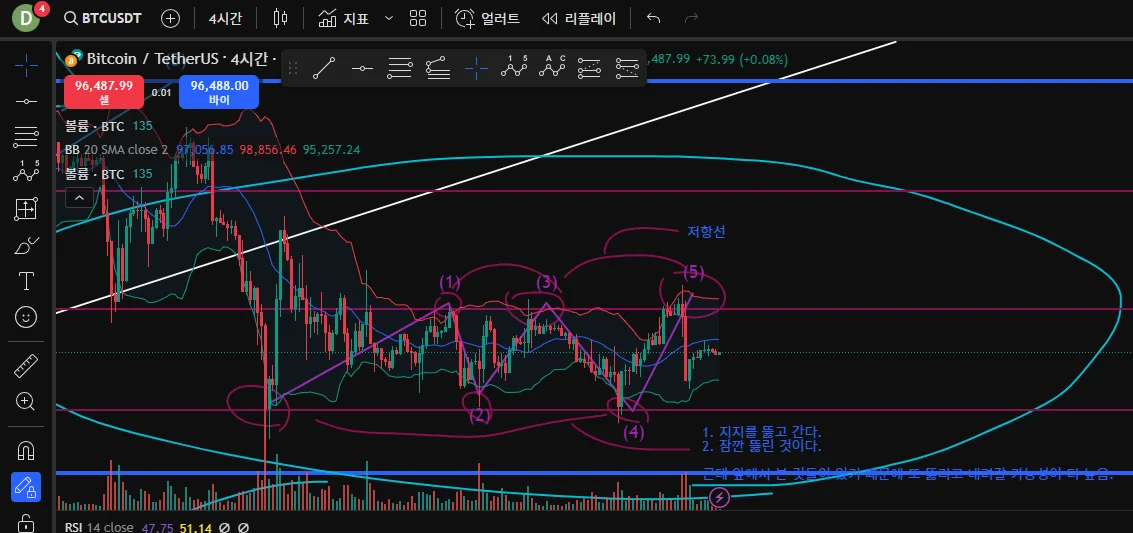Click the Bitcoin logo beside chart title
The width and height of the screenshot is (1133, 533).
click(74, 59)
